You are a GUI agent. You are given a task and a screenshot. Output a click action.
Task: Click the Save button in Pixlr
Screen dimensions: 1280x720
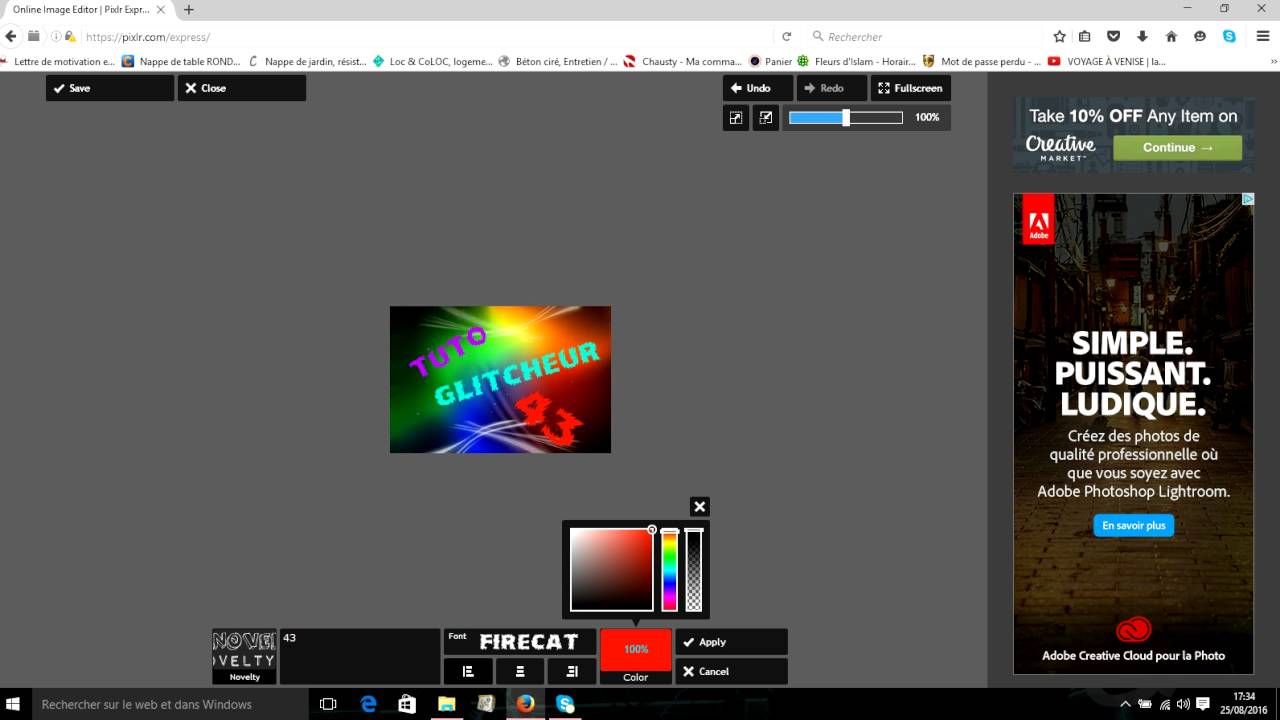tap(110, 88)
